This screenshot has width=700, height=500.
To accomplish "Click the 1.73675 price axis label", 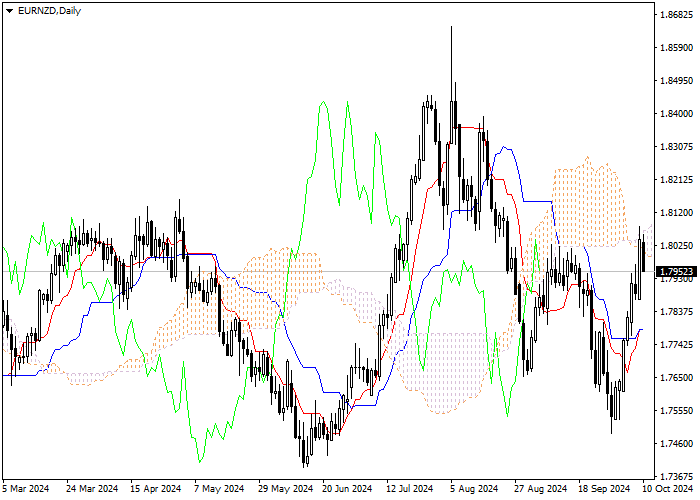I will [x=676, y=476].
